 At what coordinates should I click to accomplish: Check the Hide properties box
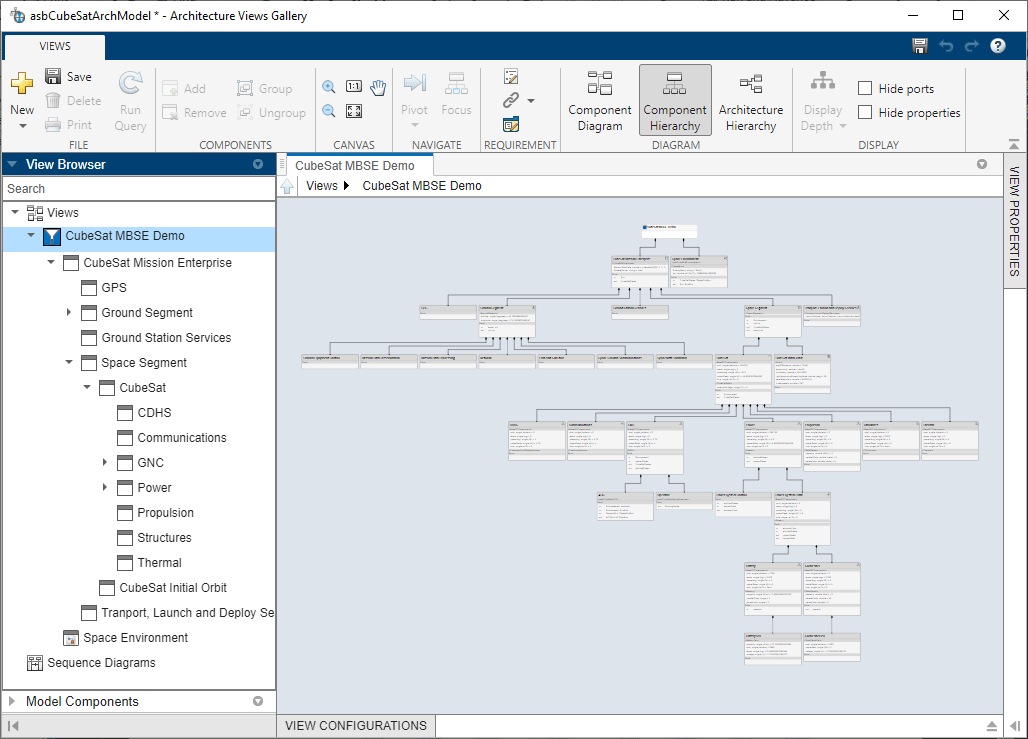point(863,112)
